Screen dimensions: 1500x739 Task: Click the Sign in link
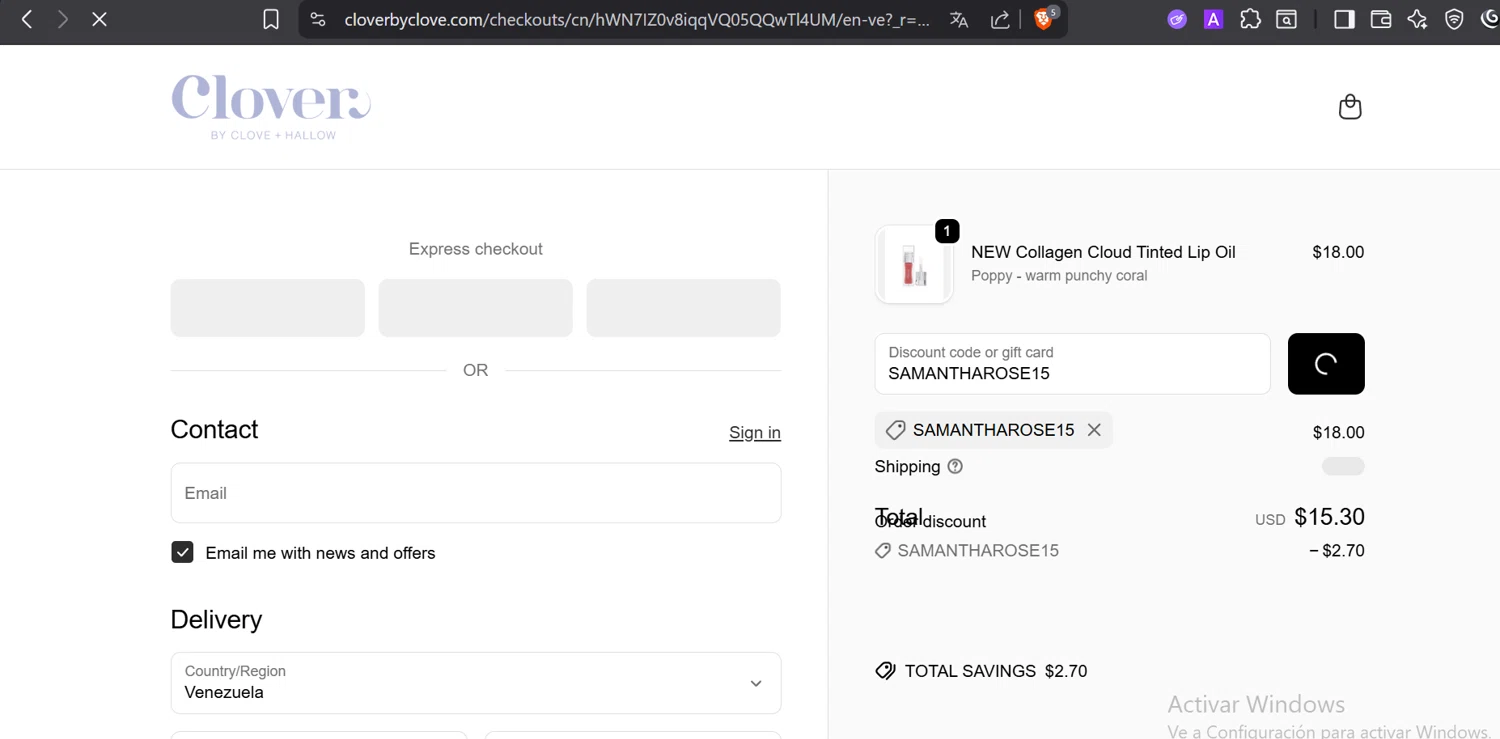(x=755, y=432)
